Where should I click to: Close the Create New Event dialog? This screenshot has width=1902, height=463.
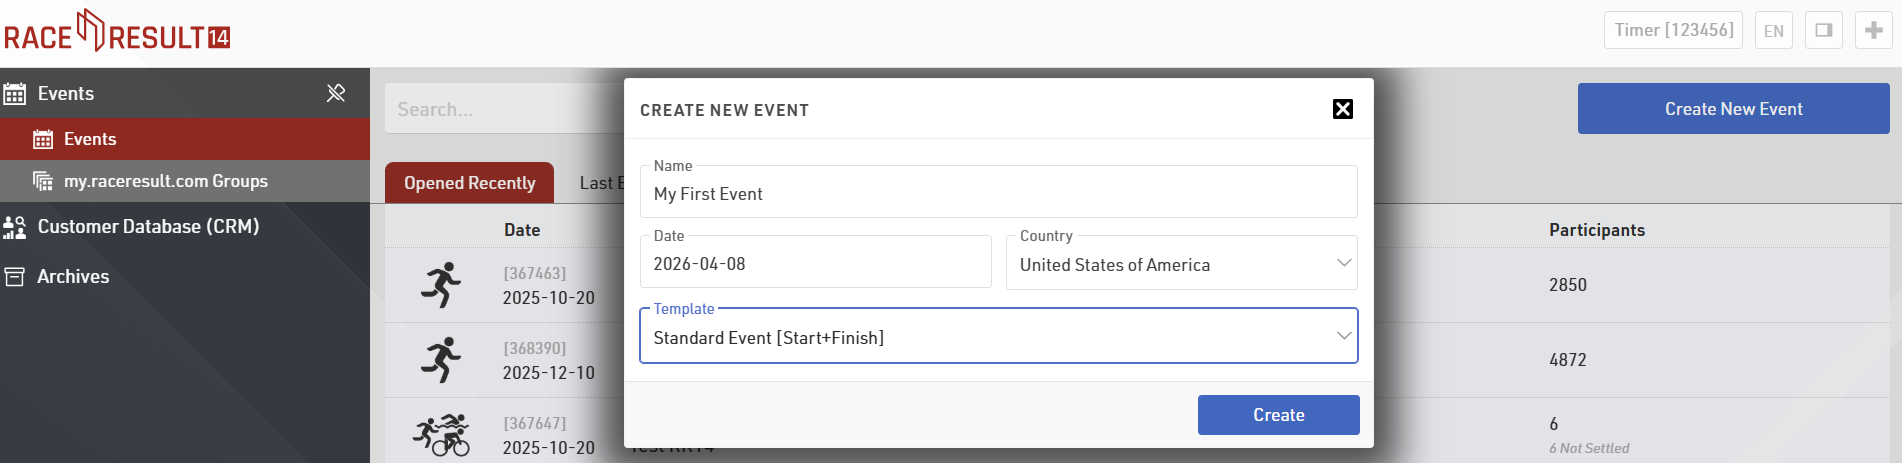coord(1342,109)
